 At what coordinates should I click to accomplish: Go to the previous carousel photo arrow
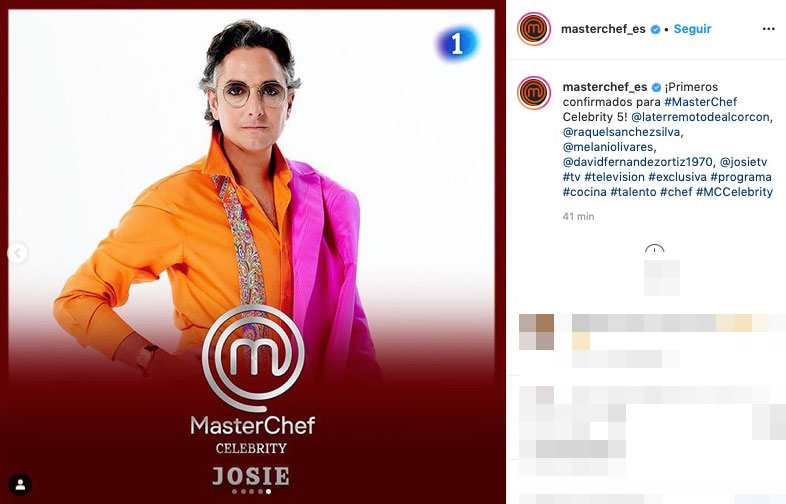(x=17, y=253)
